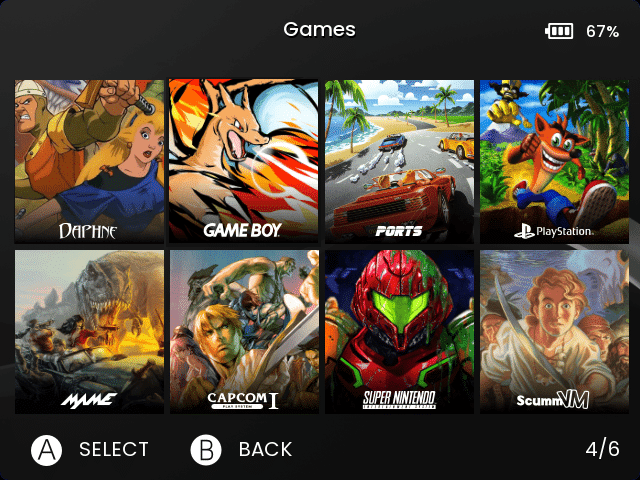Viewport: 640px width, 480px height.
Task: Click the battery status icon
Action: pos(559,31)
